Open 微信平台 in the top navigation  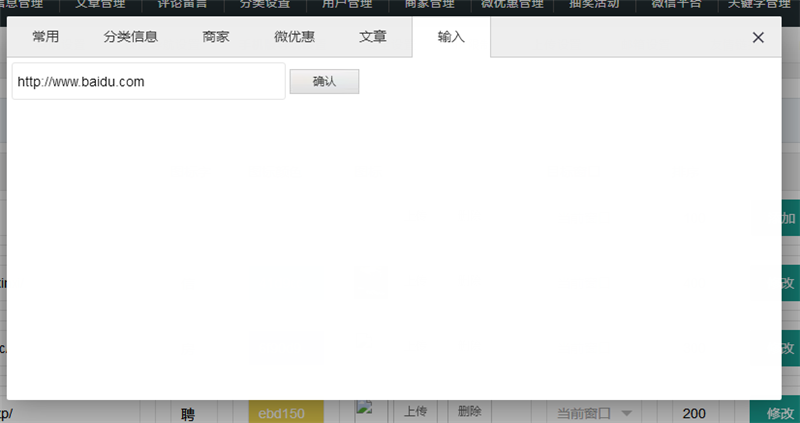[677, 5]
